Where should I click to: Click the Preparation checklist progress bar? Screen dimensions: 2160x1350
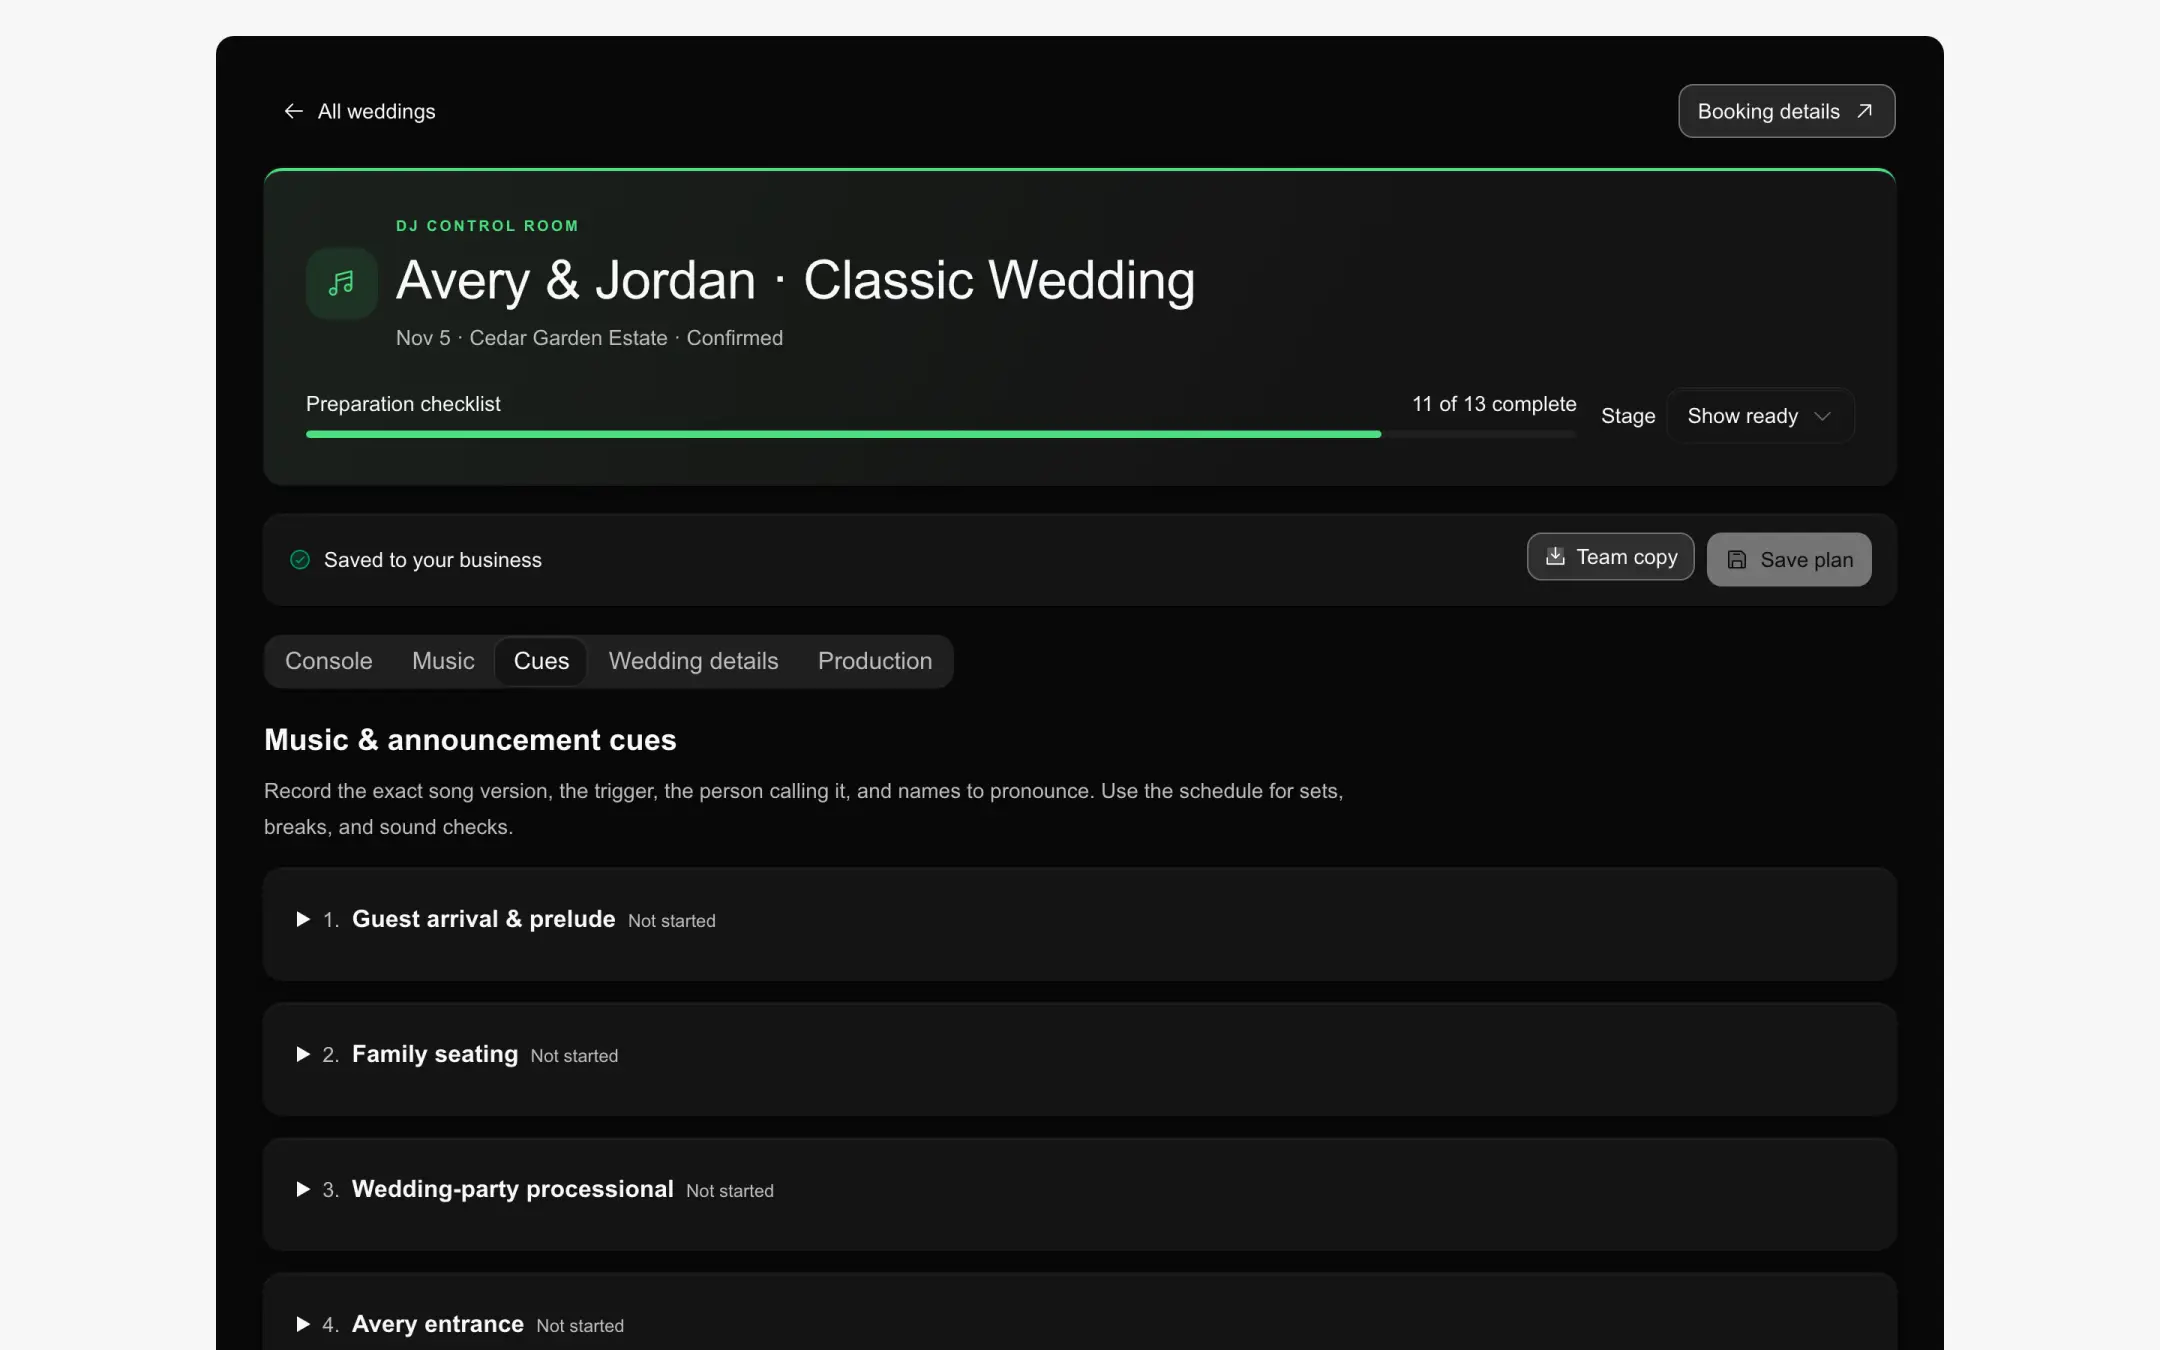(x=941, y=434)
